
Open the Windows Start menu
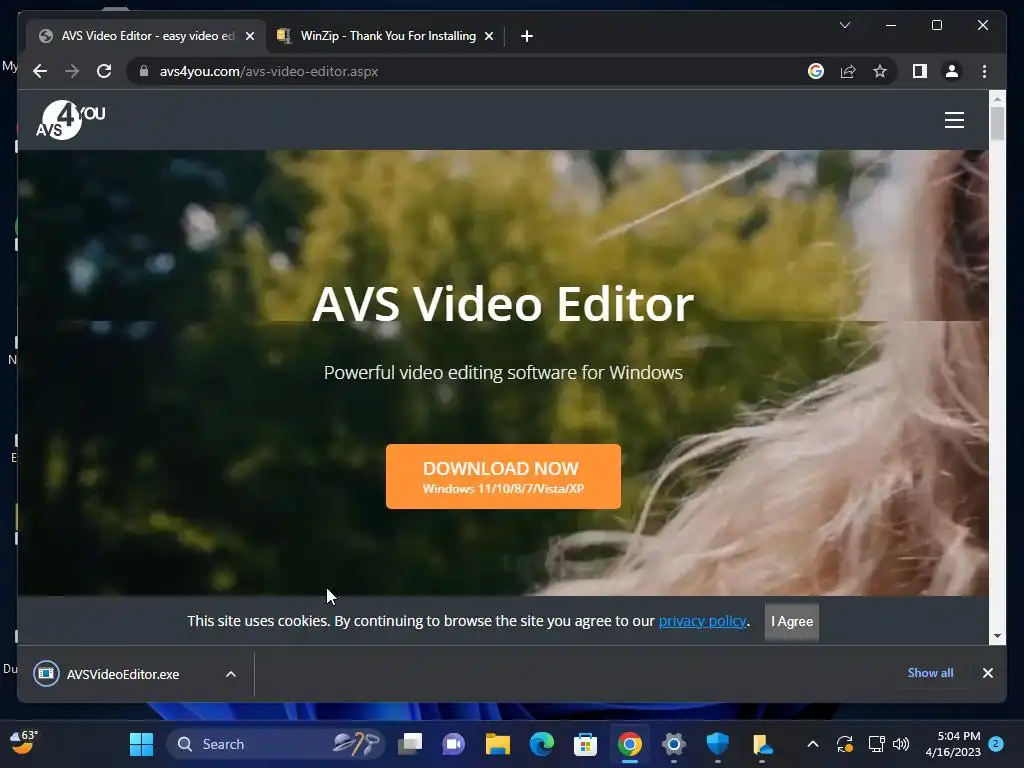(x=141, y=744)
